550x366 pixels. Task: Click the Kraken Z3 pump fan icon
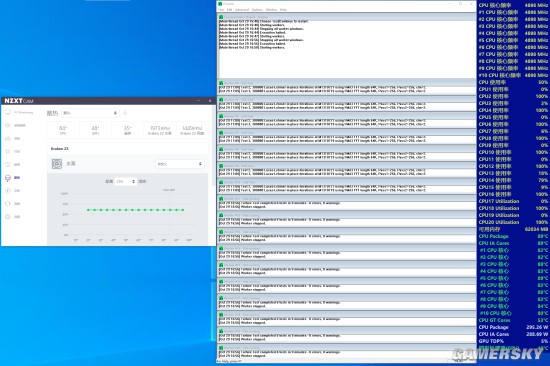tap(57, 164)
